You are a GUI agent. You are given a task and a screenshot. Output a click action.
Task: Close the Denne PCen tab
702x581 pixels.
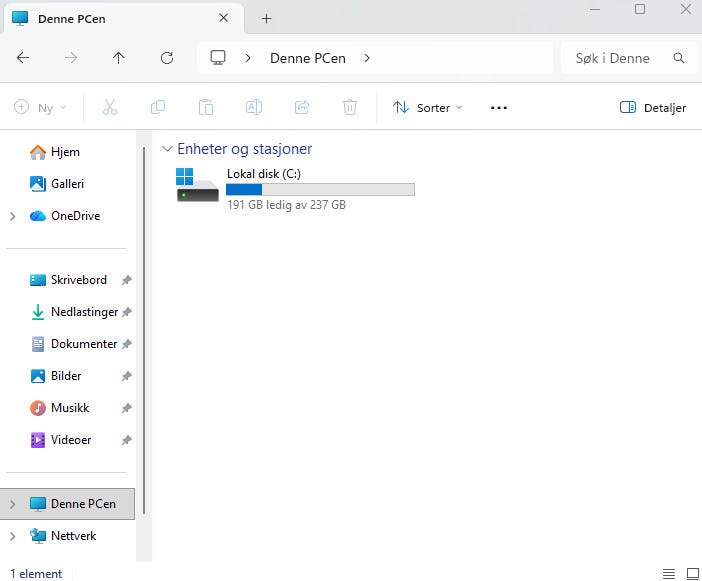223,18
